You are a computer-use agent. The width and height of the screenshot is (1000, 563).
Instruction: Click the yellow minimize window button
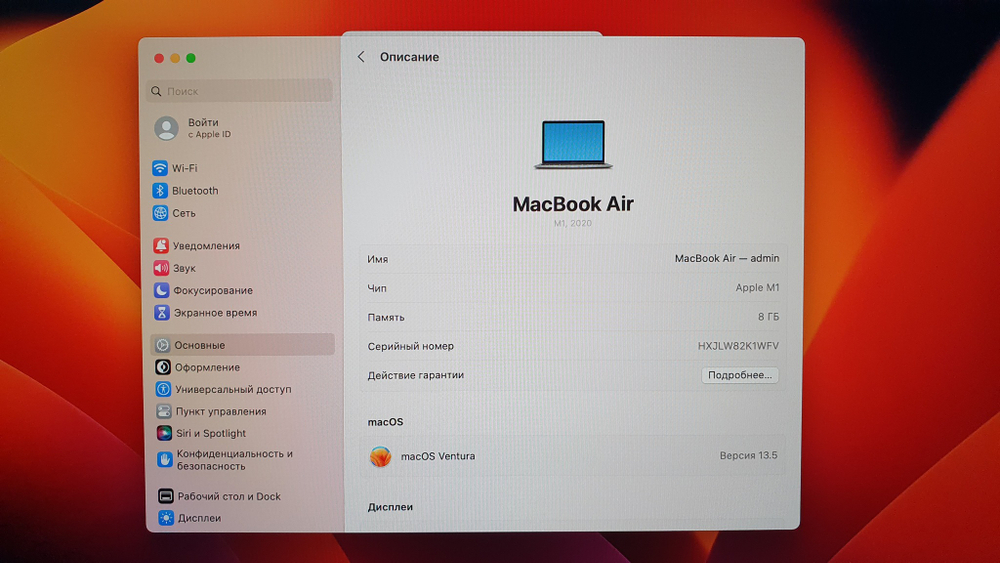[175, 58]
